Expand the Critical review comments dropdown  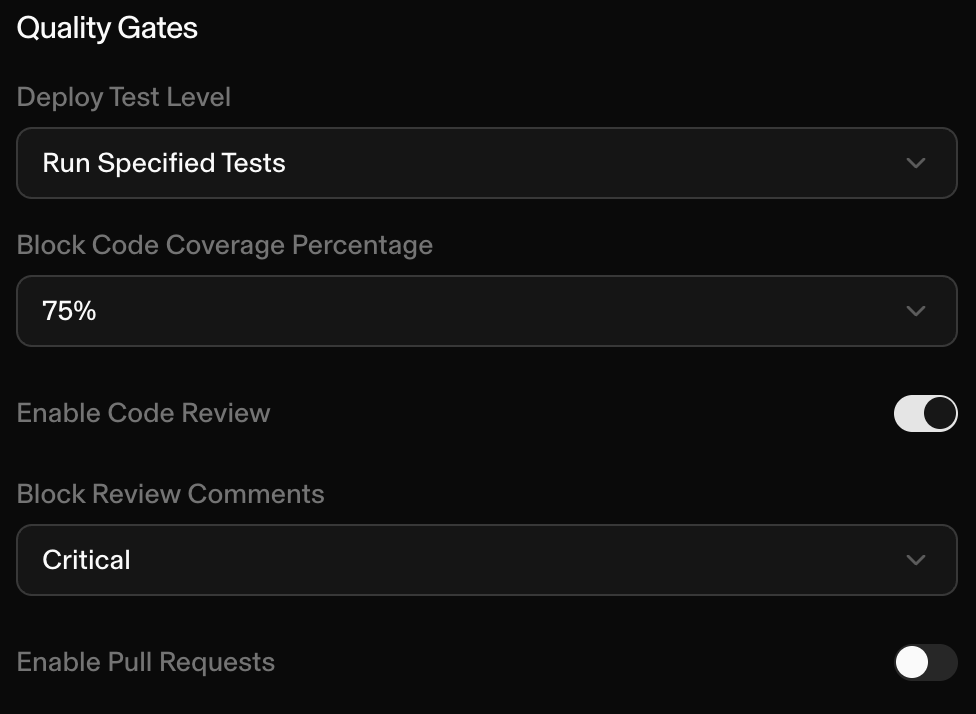486,560
